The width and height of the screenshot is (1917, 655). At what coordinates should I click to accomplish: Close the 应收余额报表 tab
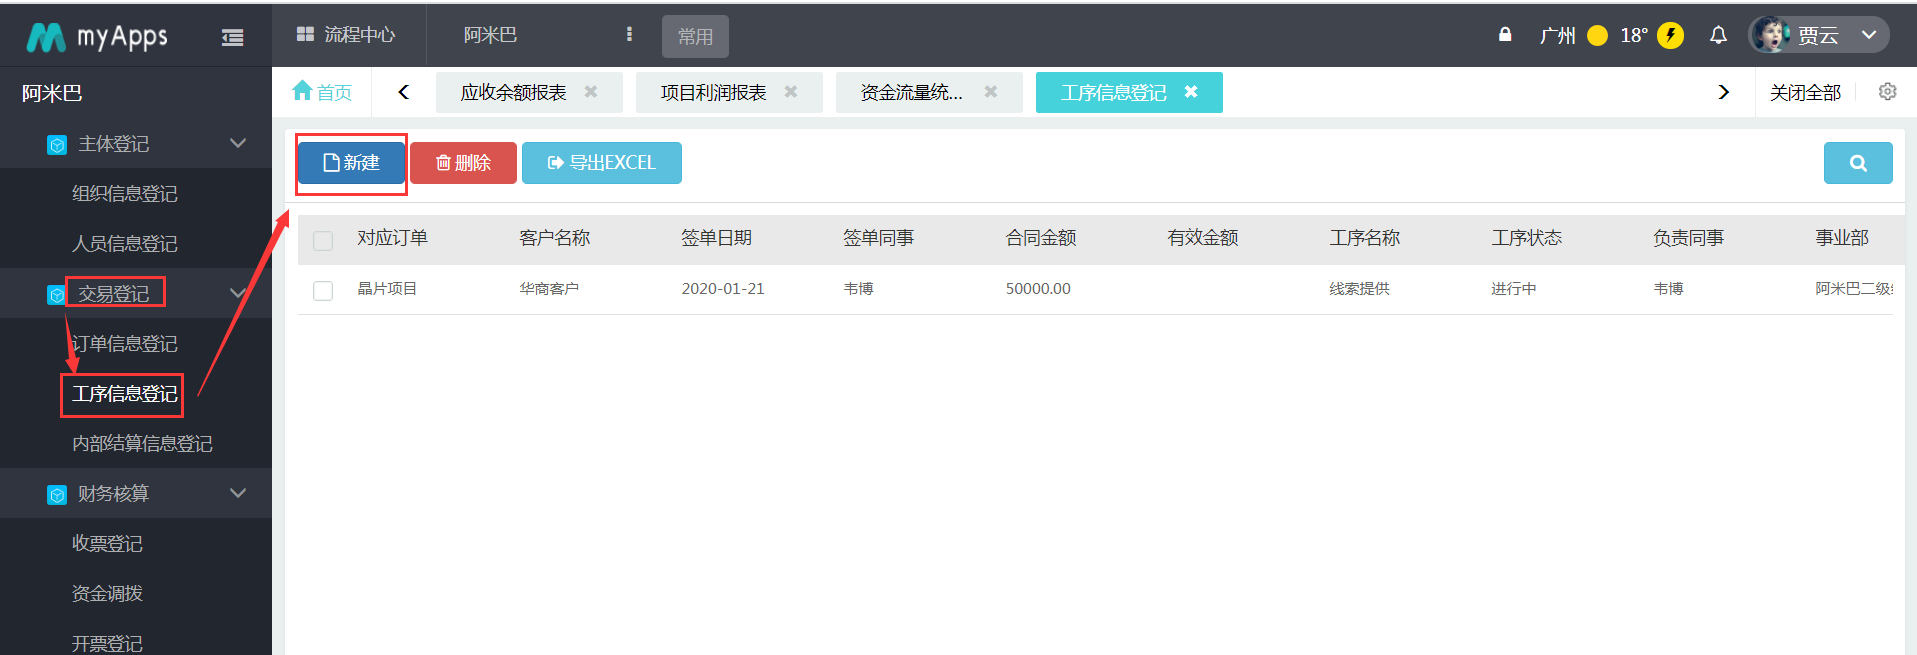click(591, 92)
